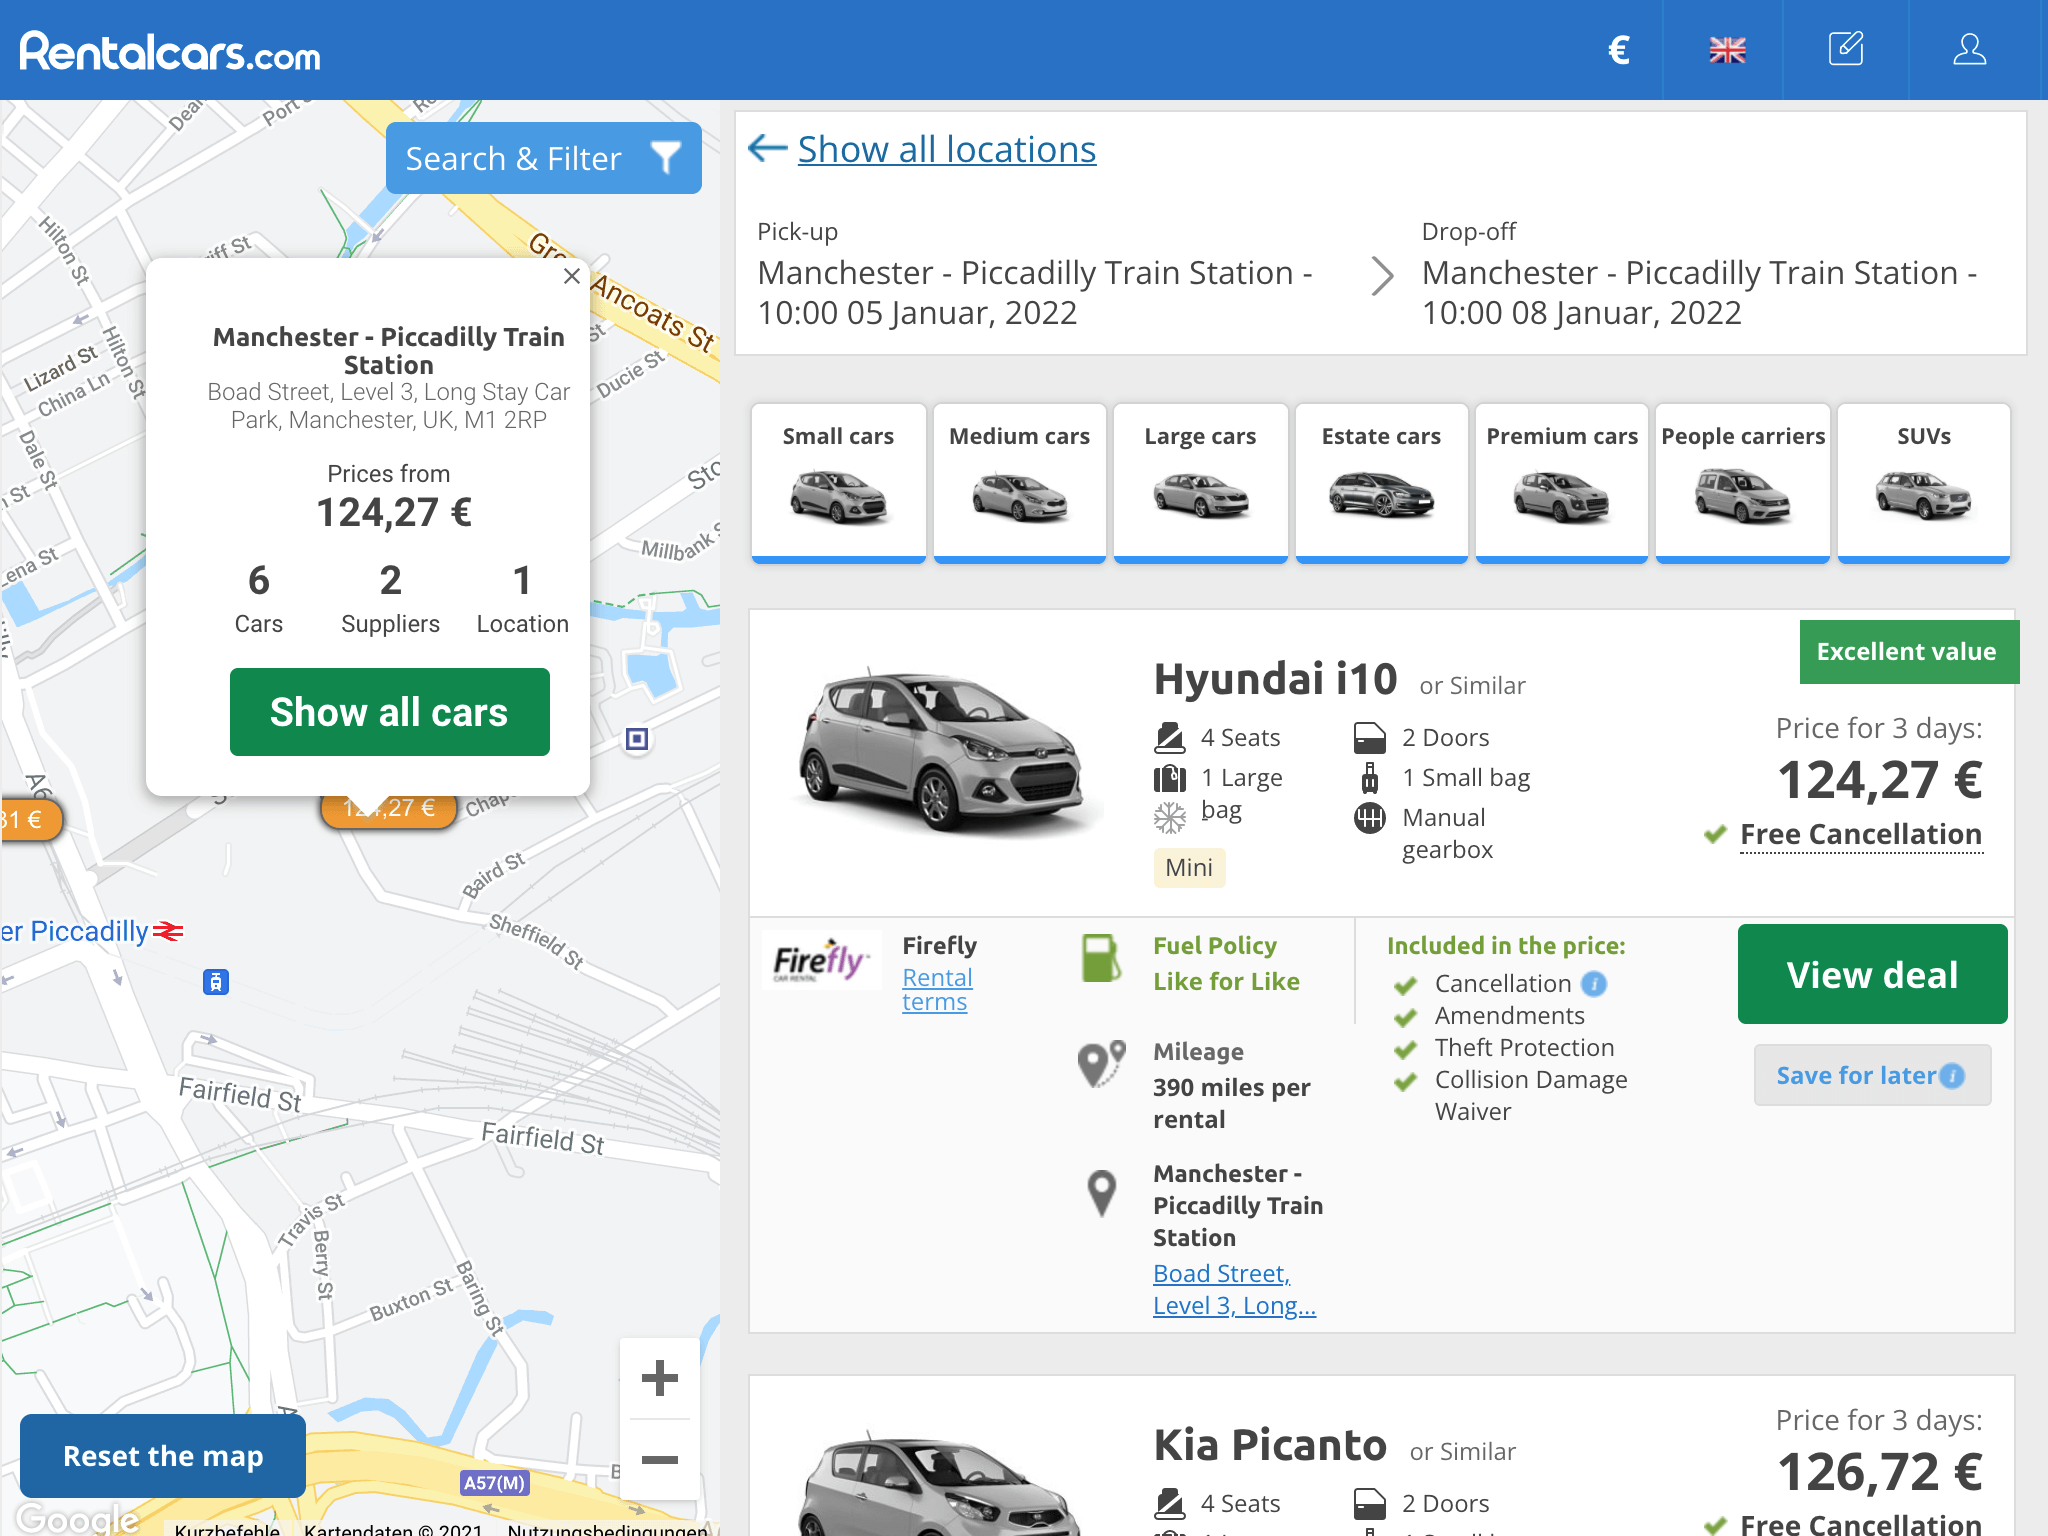Click the pick-up location pin icon

point(1101,1193)
